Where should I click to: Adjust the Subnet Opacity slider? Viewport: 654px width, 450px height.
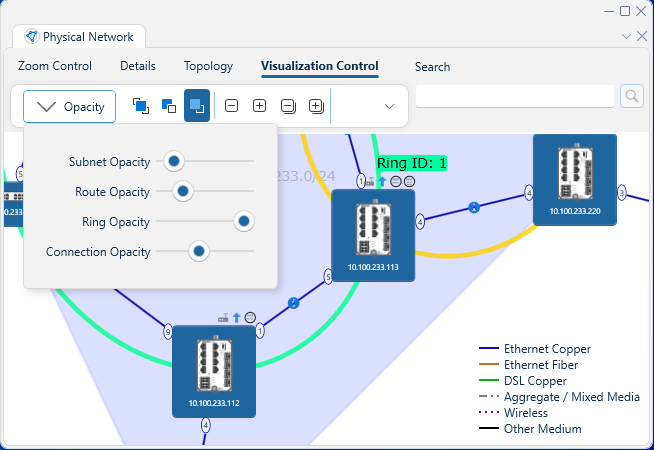(x=174, y=161)
